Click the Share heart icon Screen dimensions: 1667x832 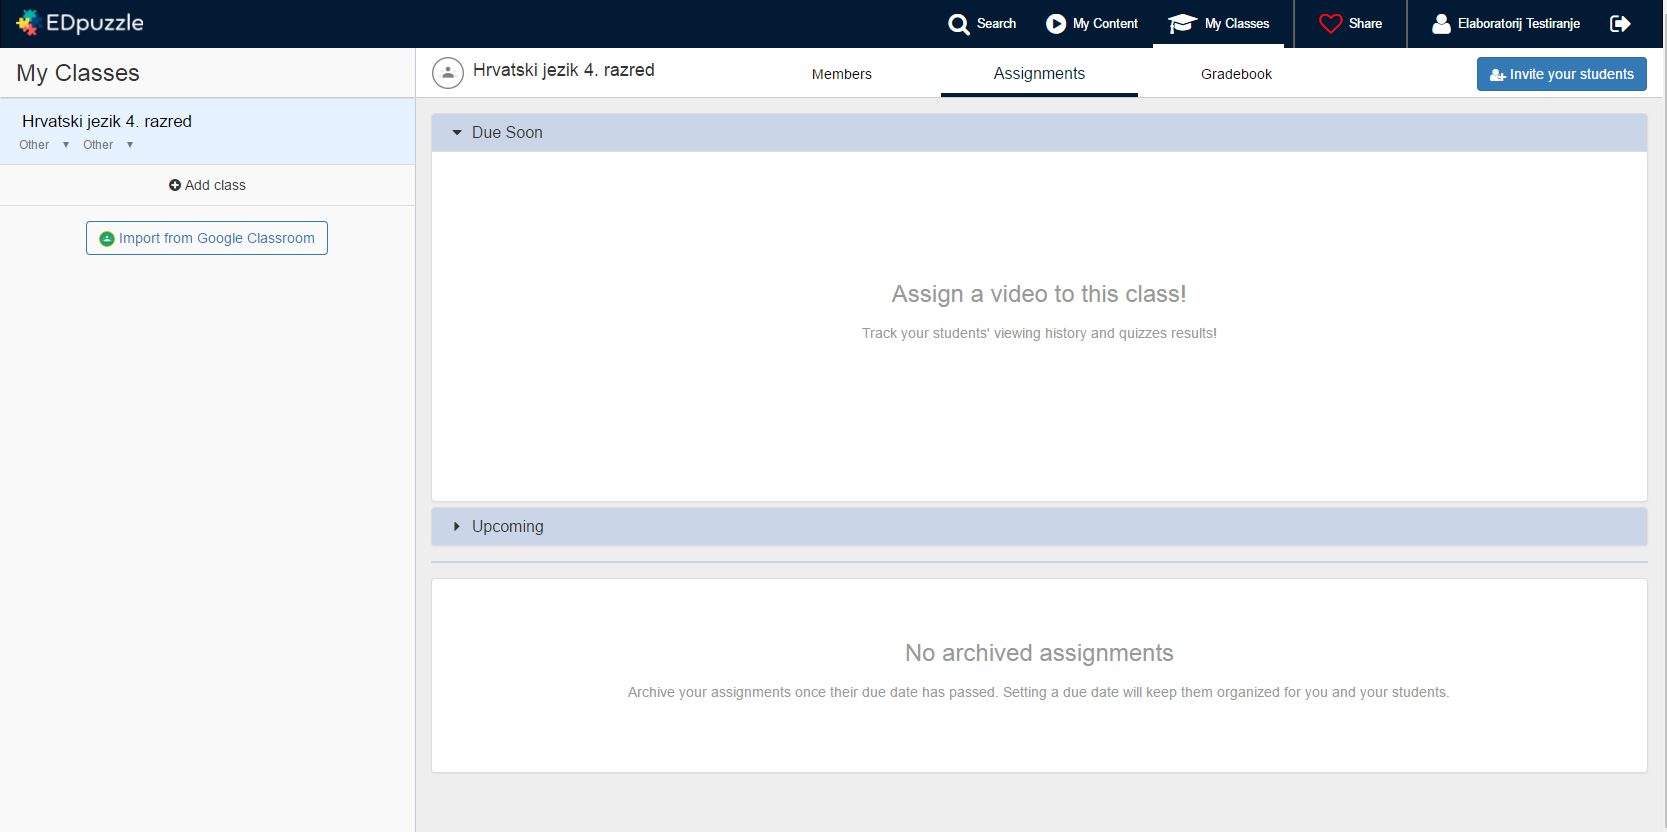[1330, 24]
